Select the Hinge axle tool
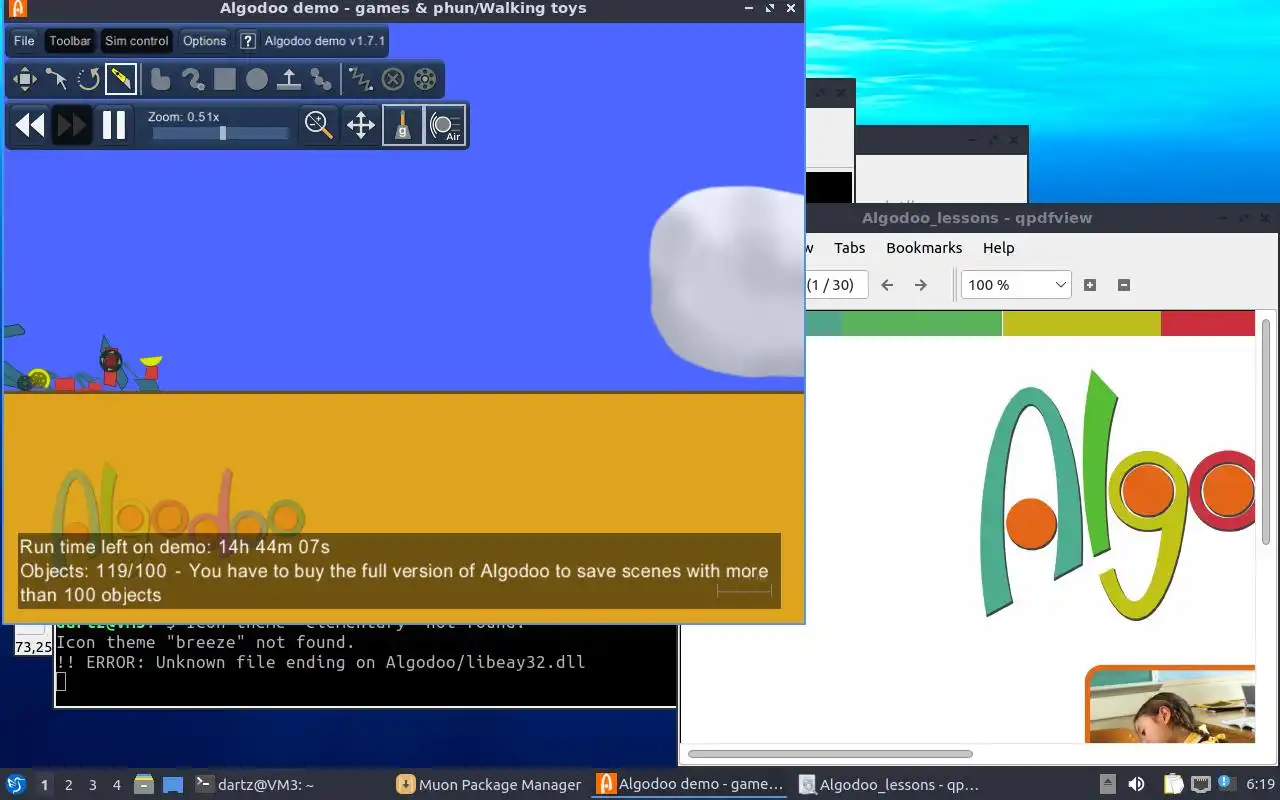This screenshot has height=800, width=1280. (425, 79)
